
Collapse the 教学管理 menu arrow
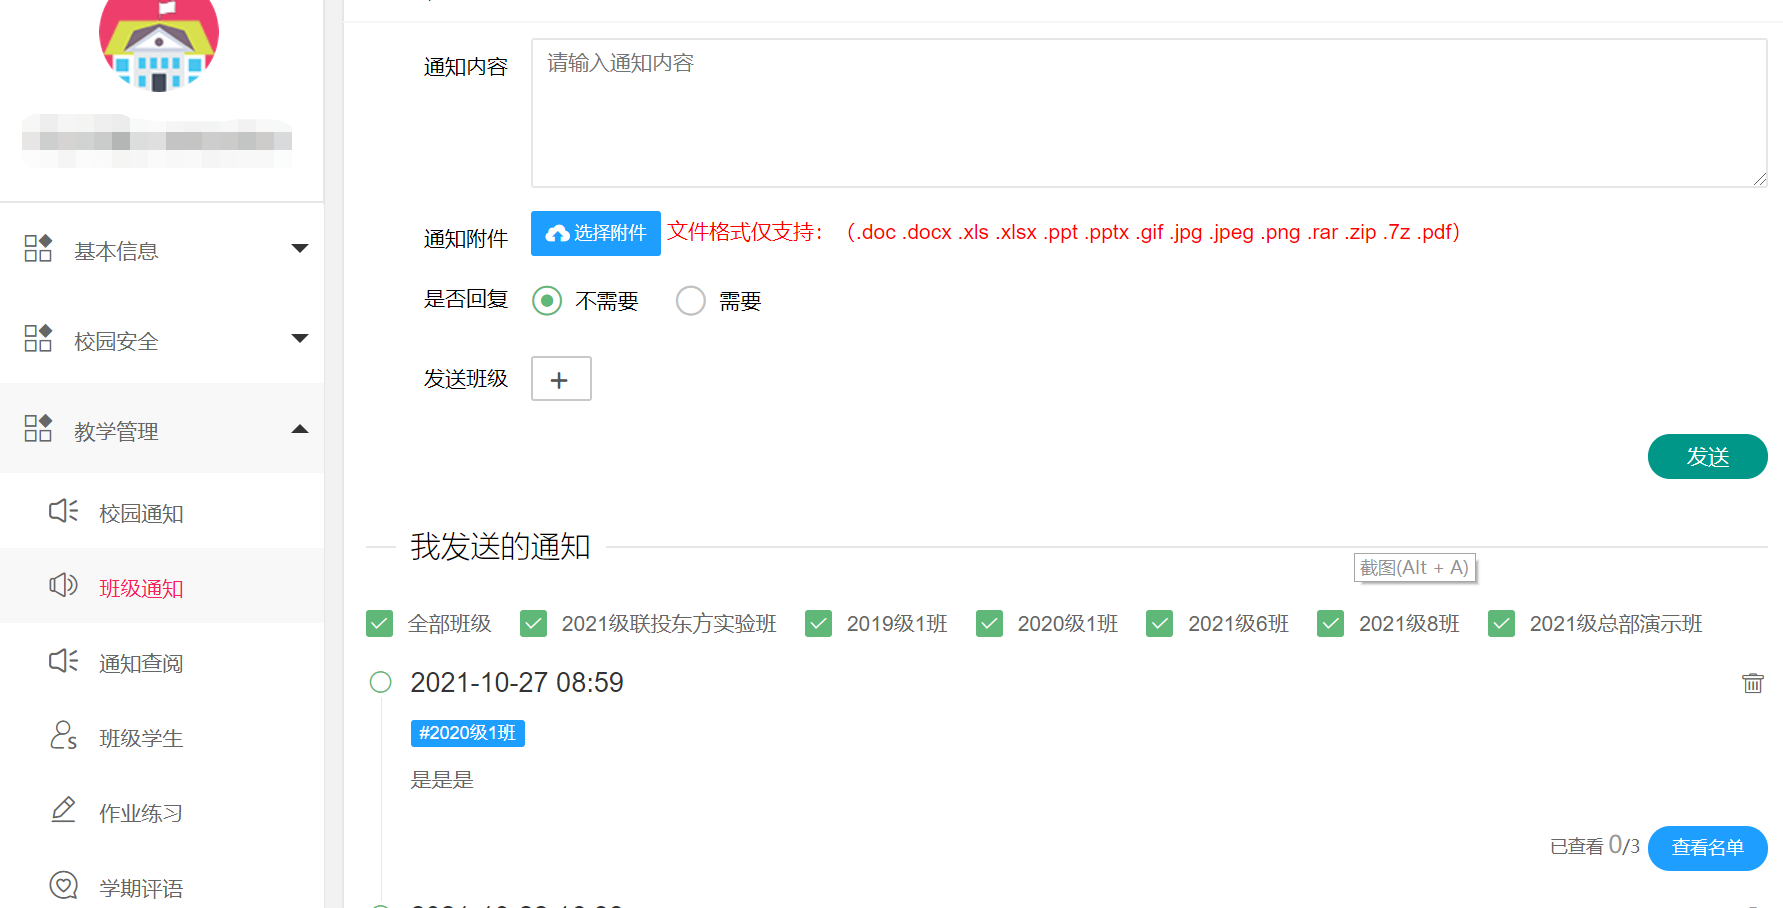[299, 430]
